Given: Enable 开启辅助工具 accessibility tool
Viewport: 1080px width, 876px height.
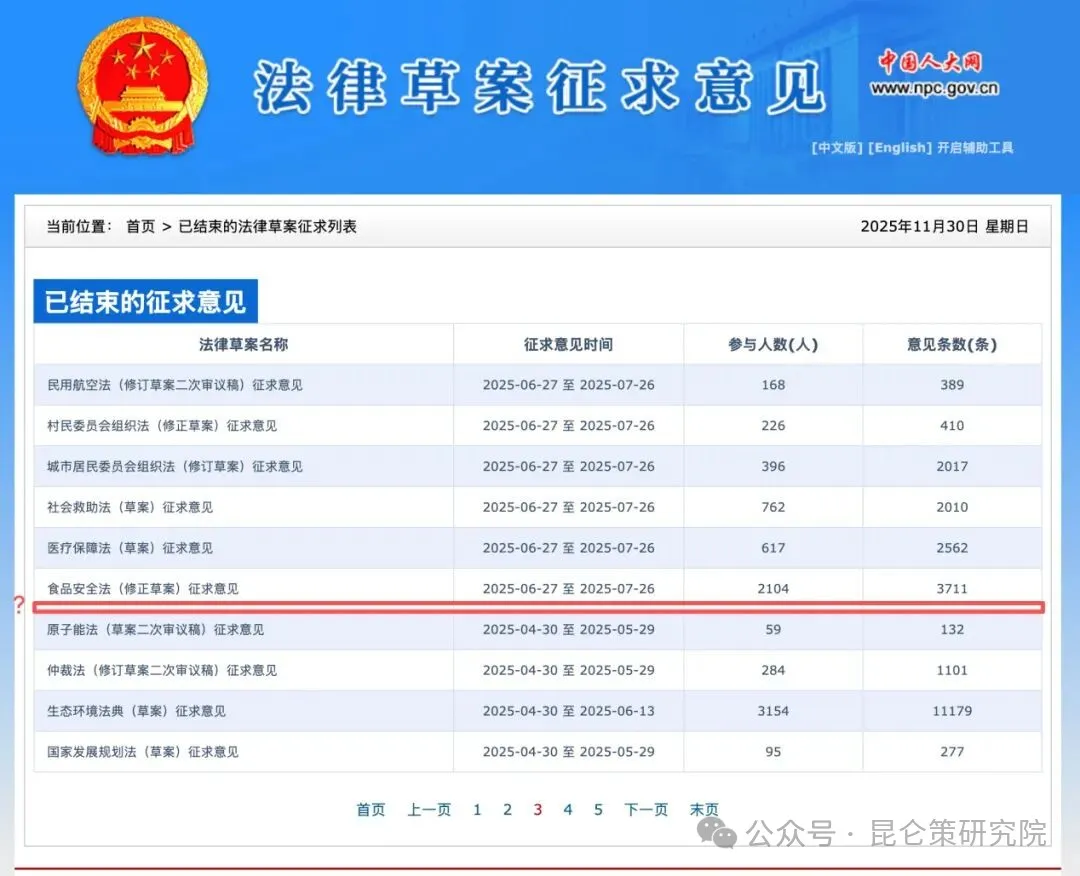Looking at the screenshot, I should [x=975, y=147].
